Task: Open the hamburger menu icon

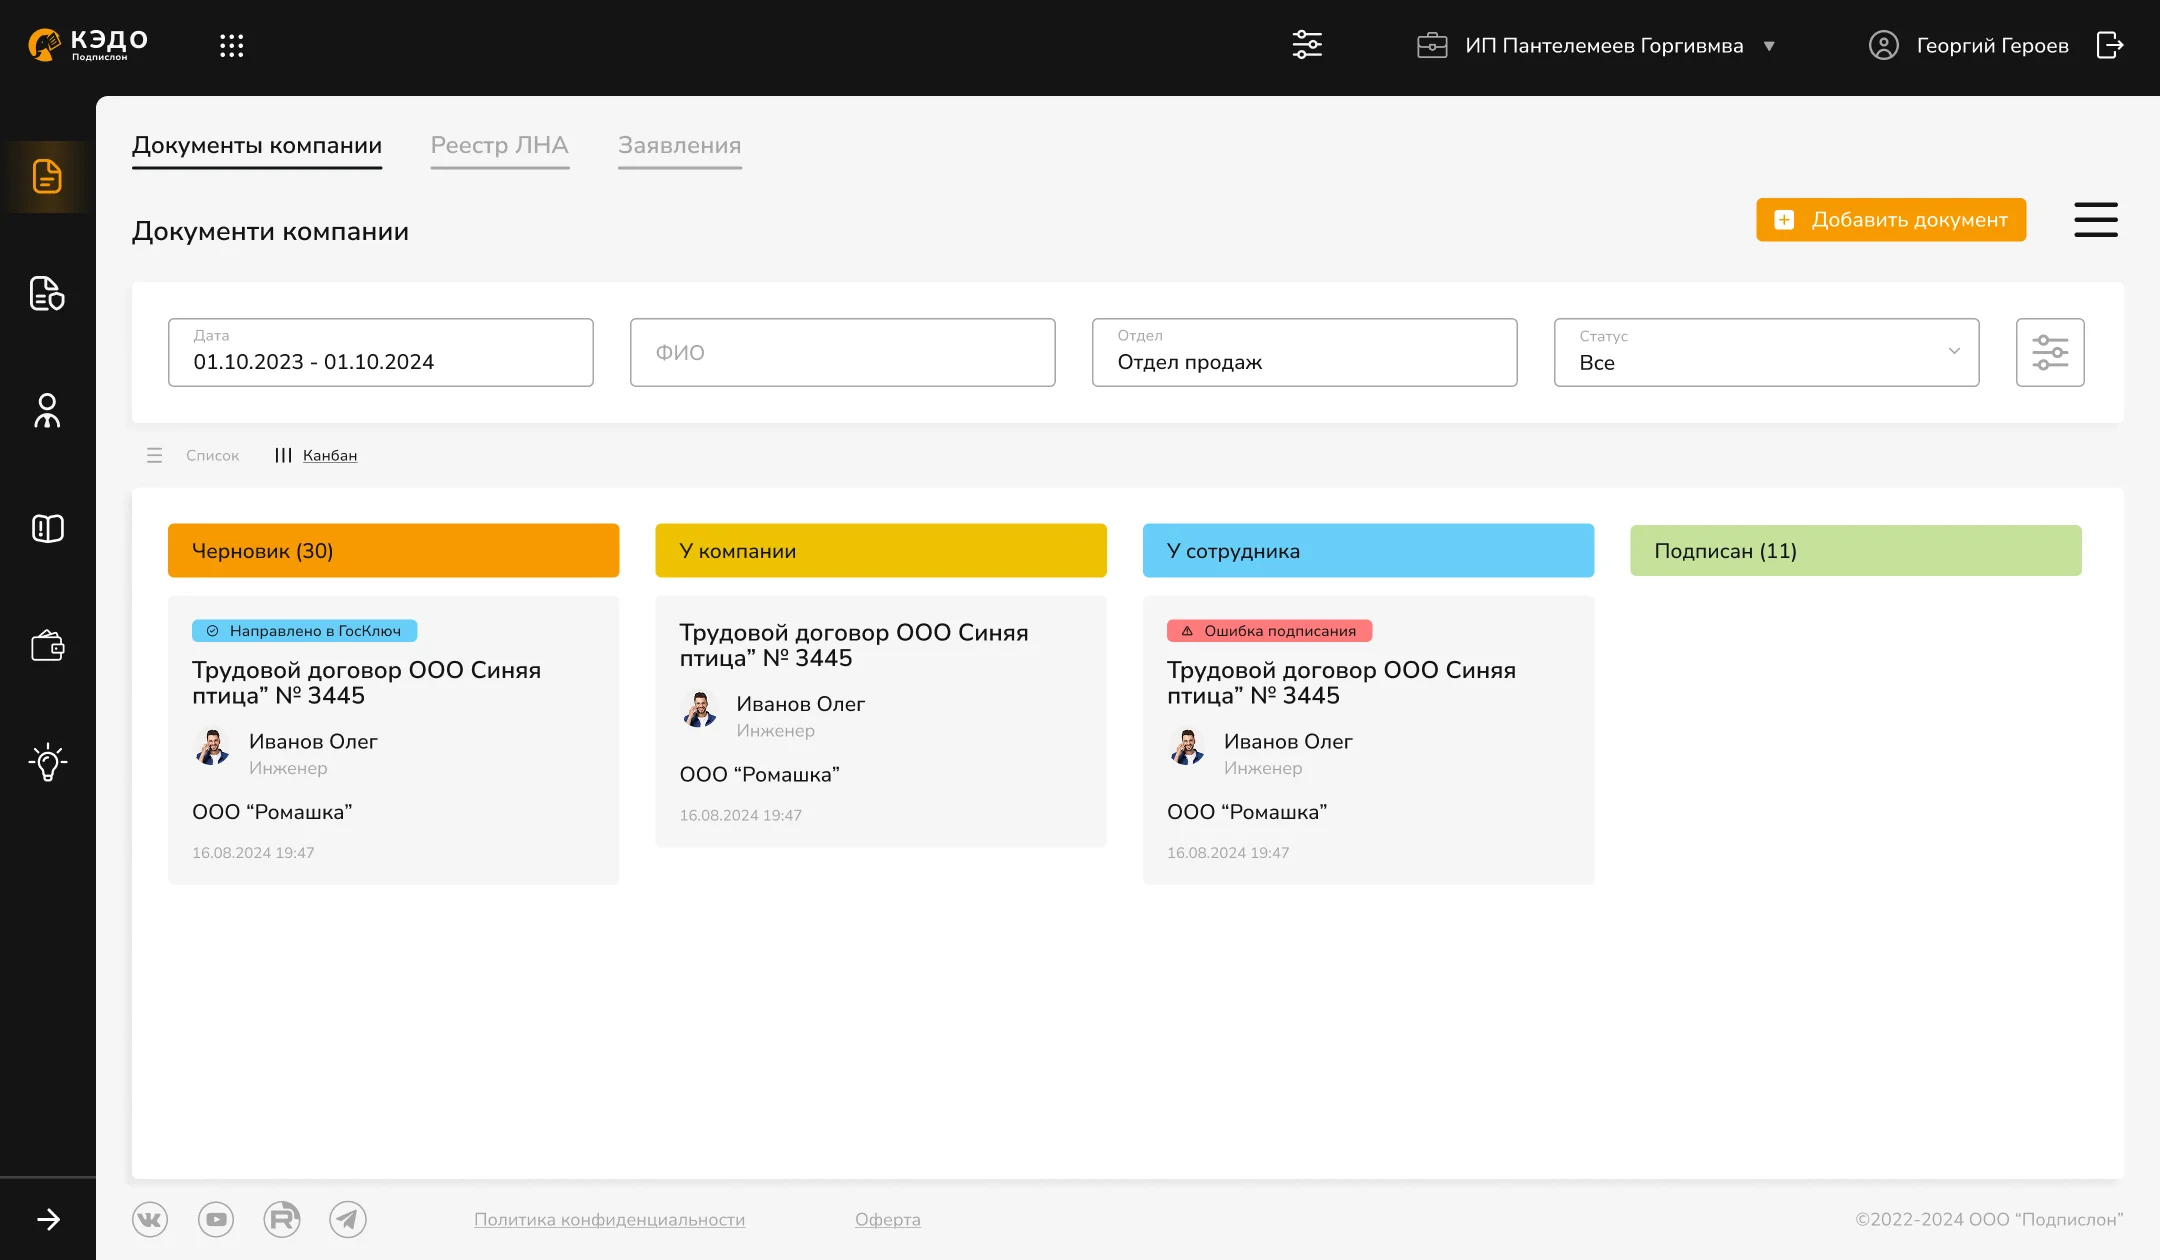Action: point(2096,220)
